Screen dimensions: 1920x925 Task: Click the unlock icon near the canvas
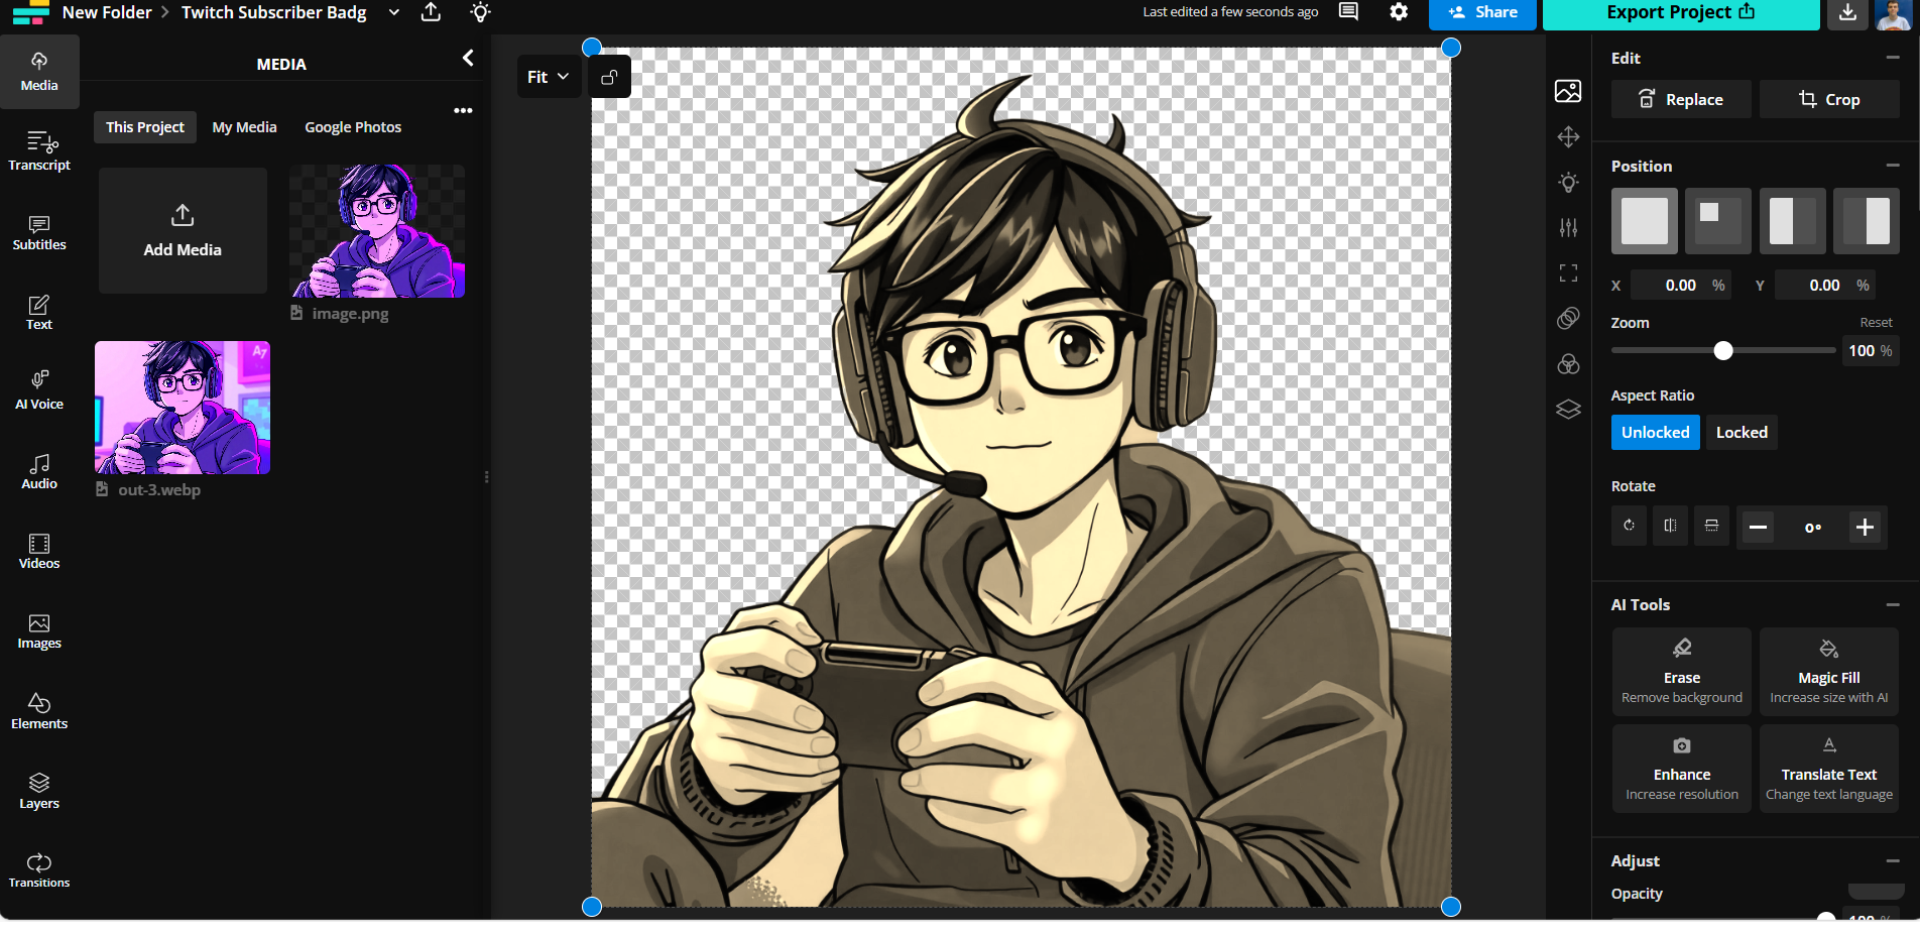pyautogui.click(x=609, y=76)
